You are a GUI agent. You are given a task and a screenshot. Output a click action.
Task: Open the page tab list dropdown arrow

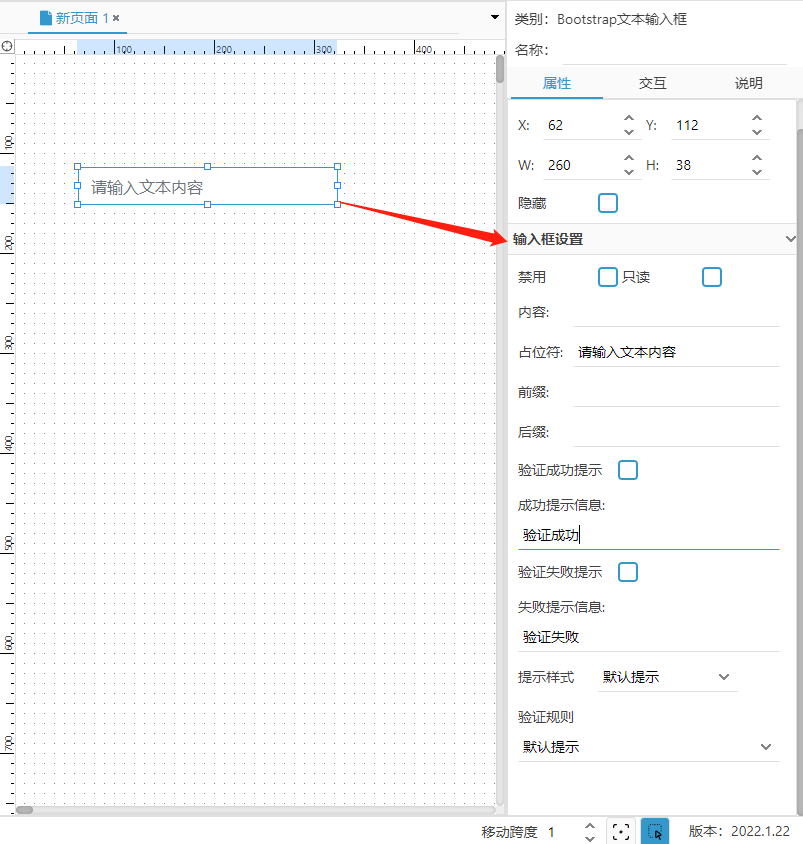point(495,17)
